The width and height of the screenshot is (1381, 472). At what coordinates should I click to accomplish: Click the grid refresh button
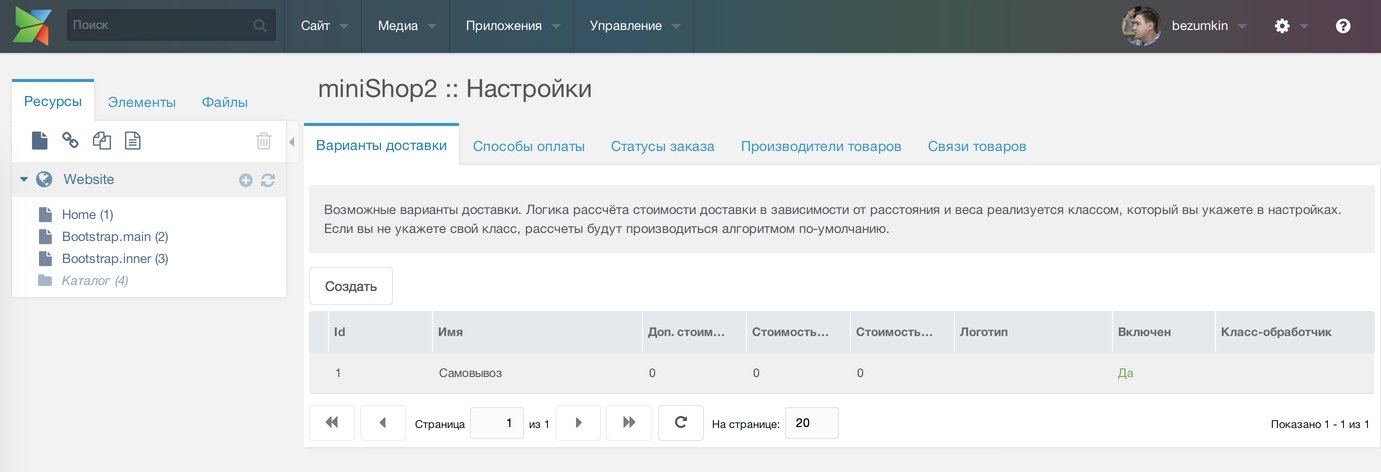681,423
